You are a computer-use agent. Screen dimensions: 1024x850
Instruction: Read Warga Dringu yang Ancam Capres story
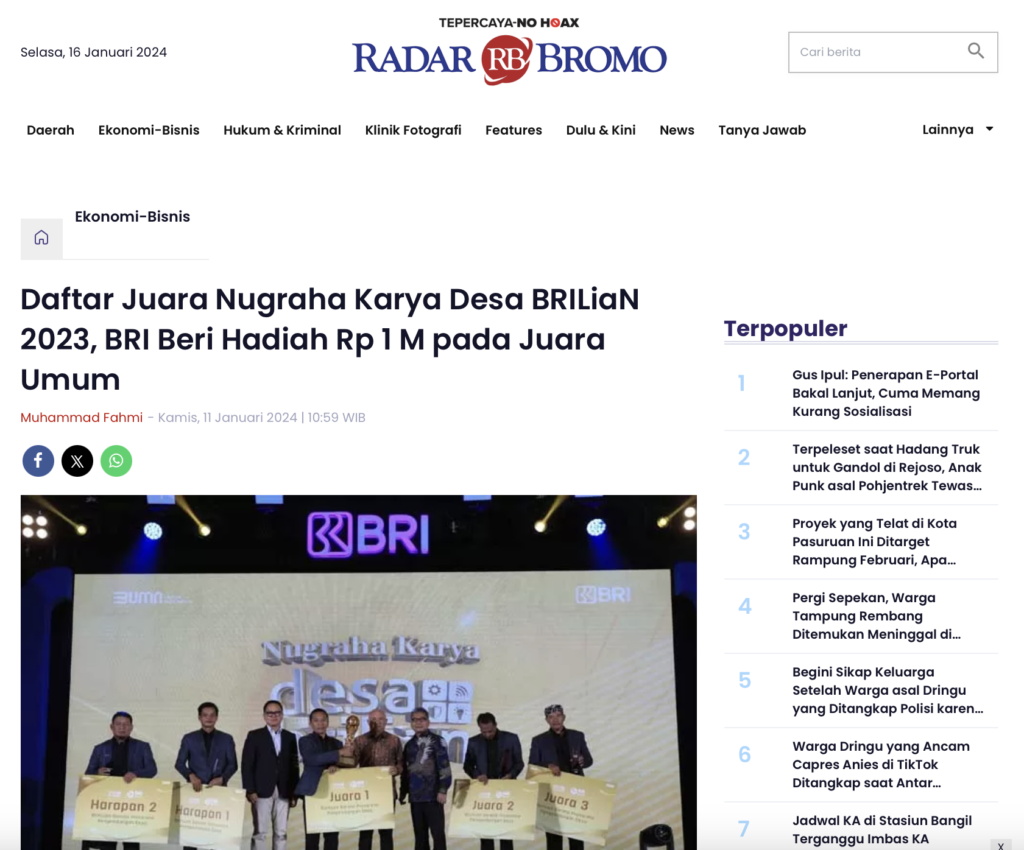[881, 764]
